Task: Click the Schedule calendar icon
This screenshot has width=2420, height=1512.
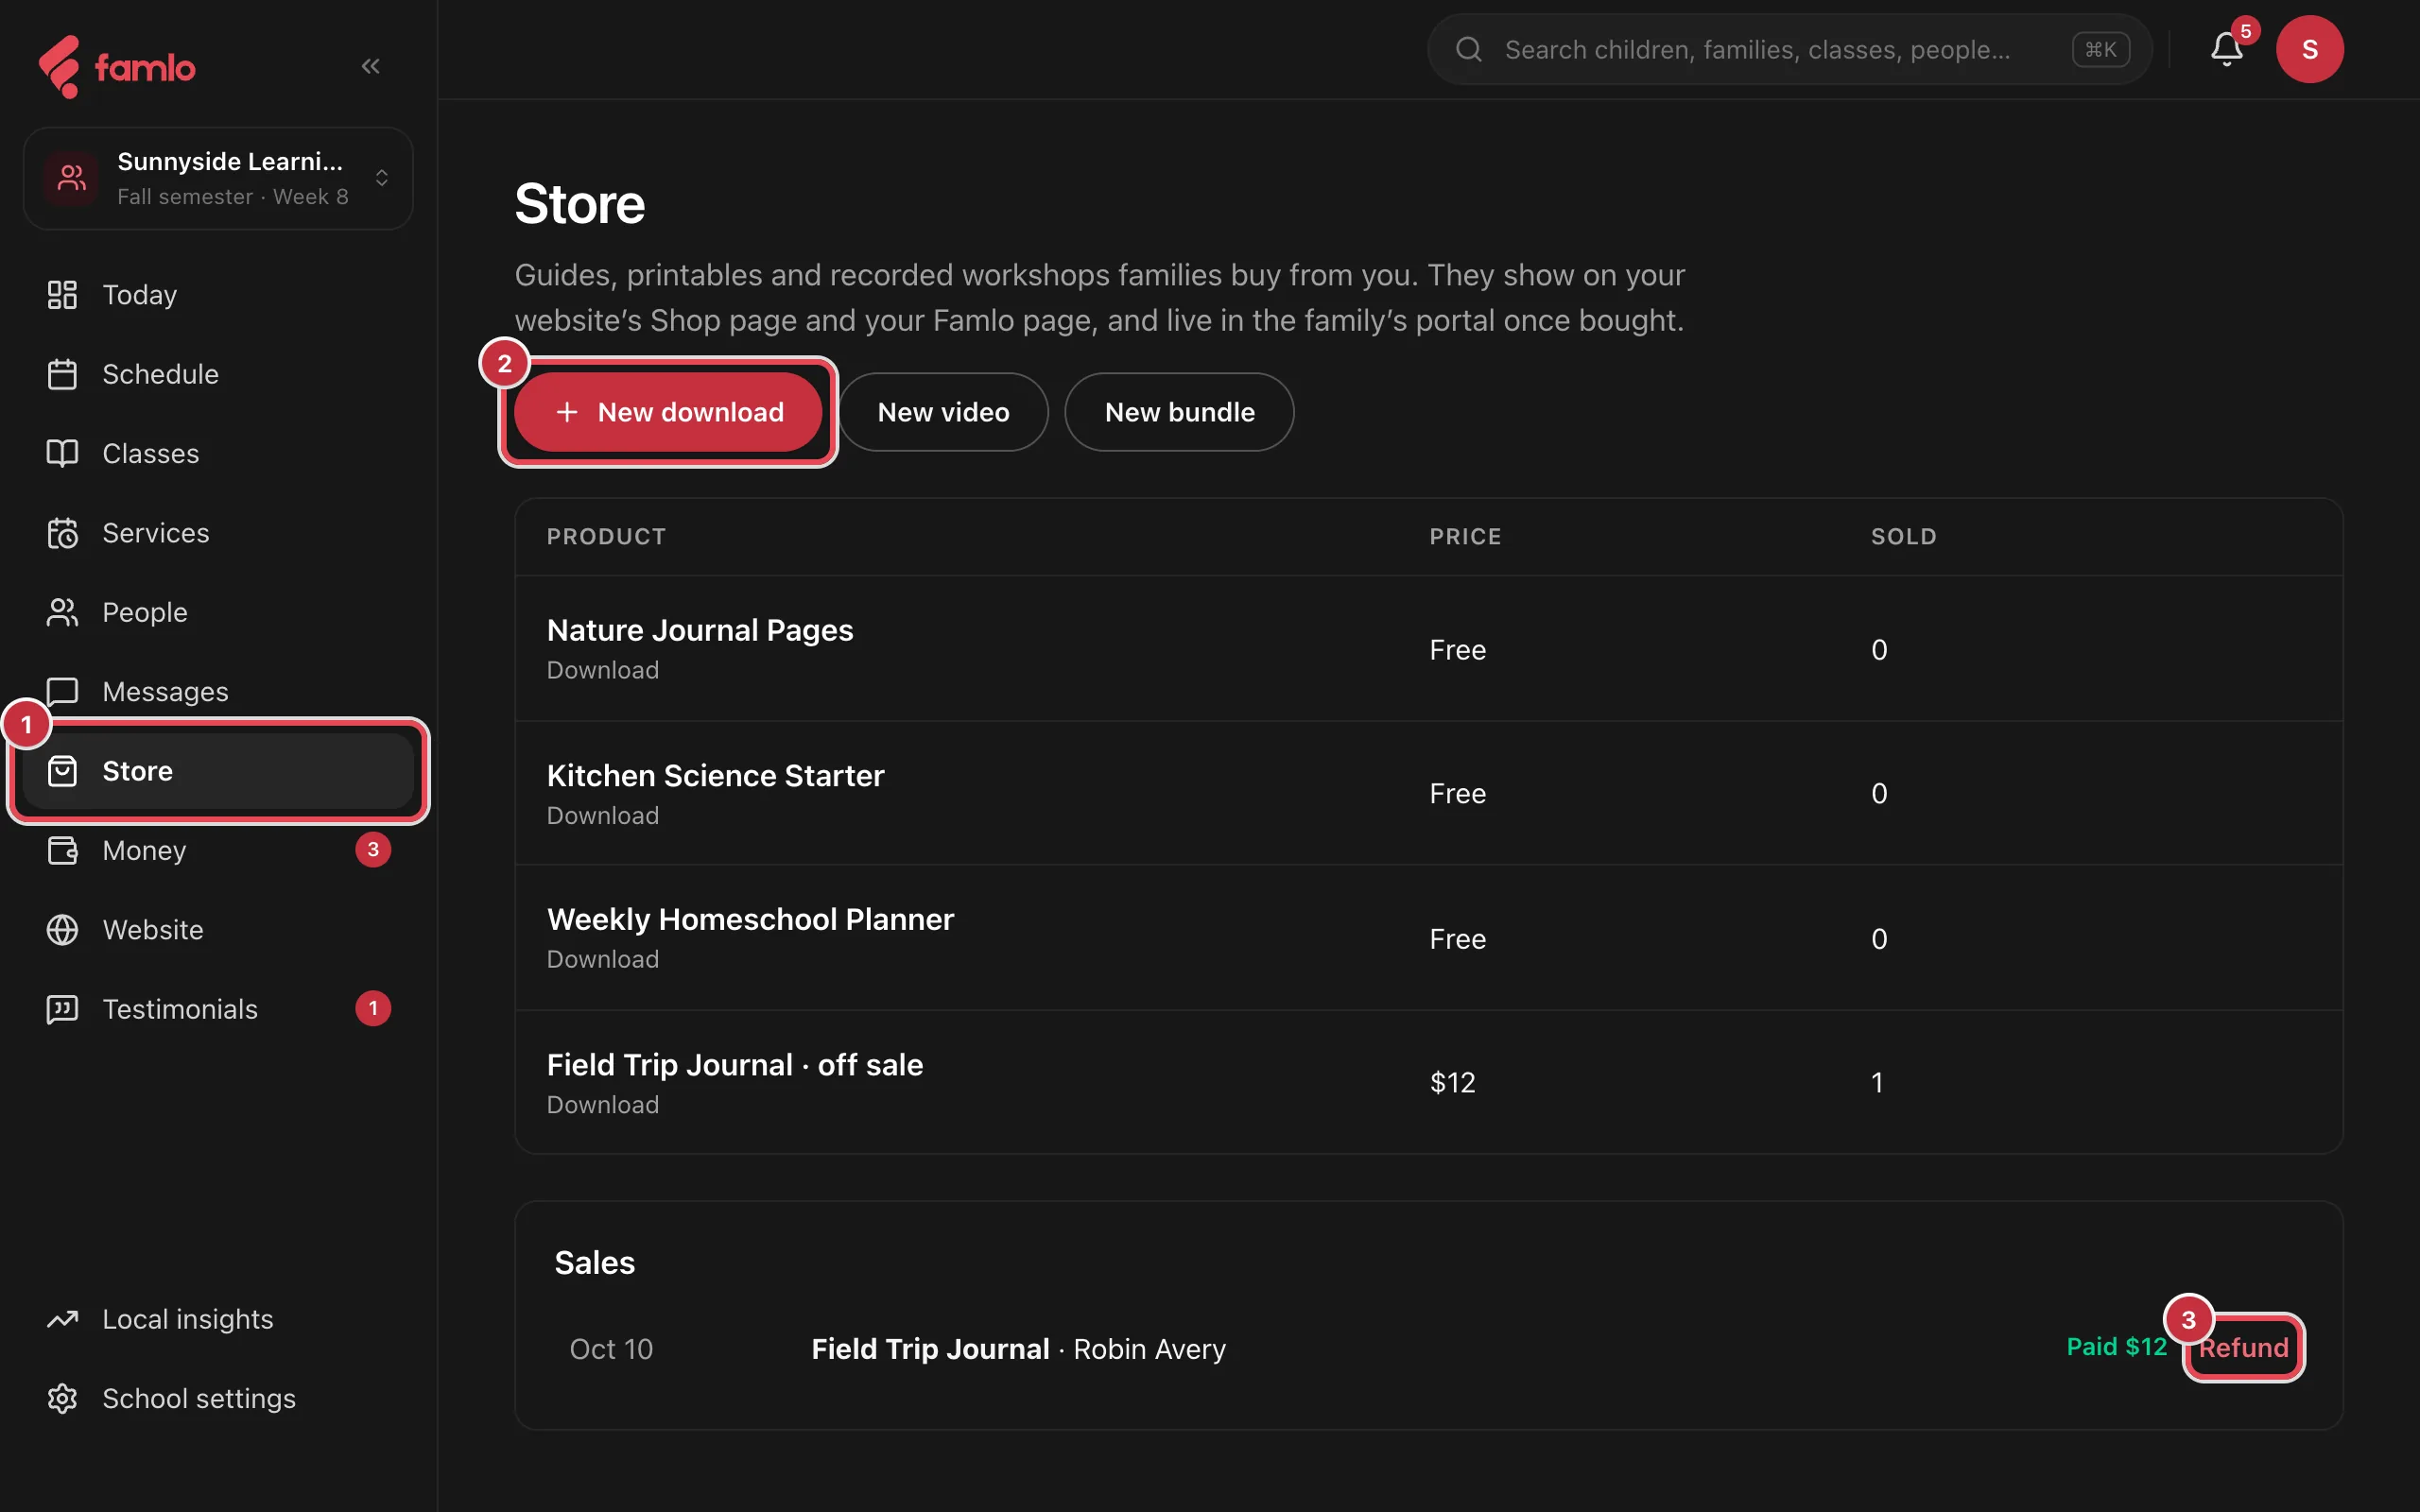Action: 62,374
